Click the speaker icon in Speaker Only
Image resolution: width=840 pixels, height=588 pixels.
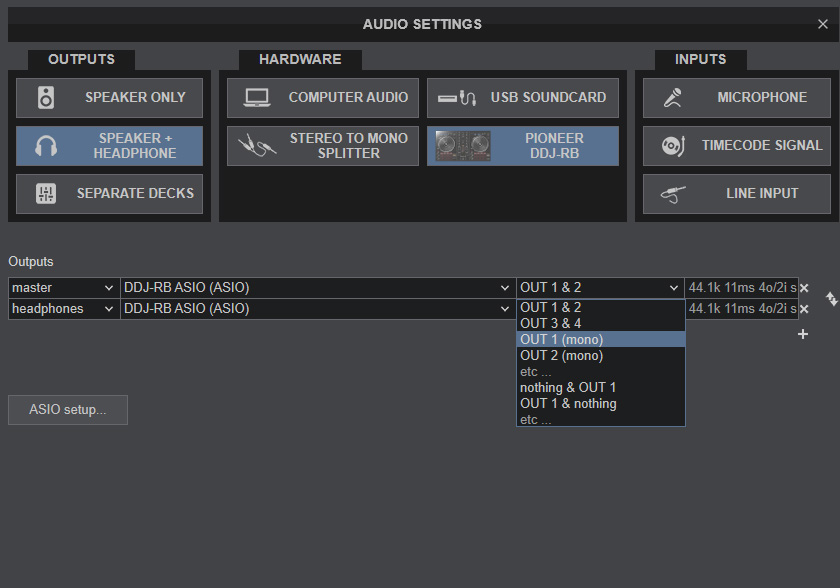(x=46, y=97)
